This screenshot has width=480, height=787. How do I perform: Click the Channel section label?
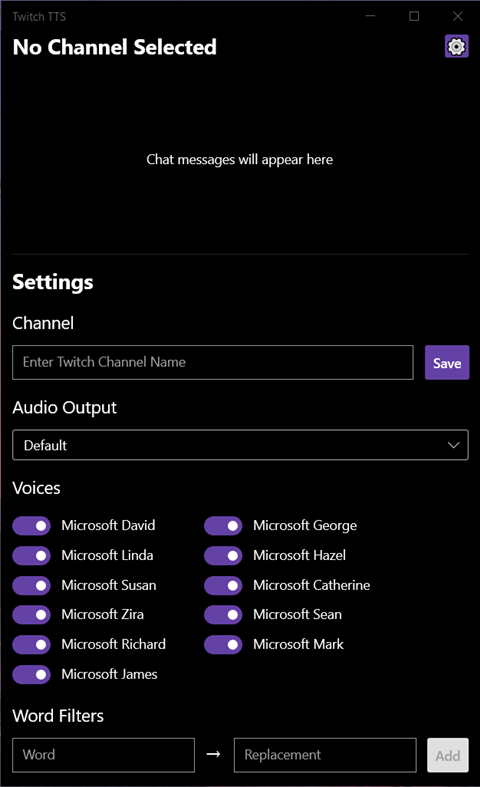pyautogui.click(x=43, y=323)
